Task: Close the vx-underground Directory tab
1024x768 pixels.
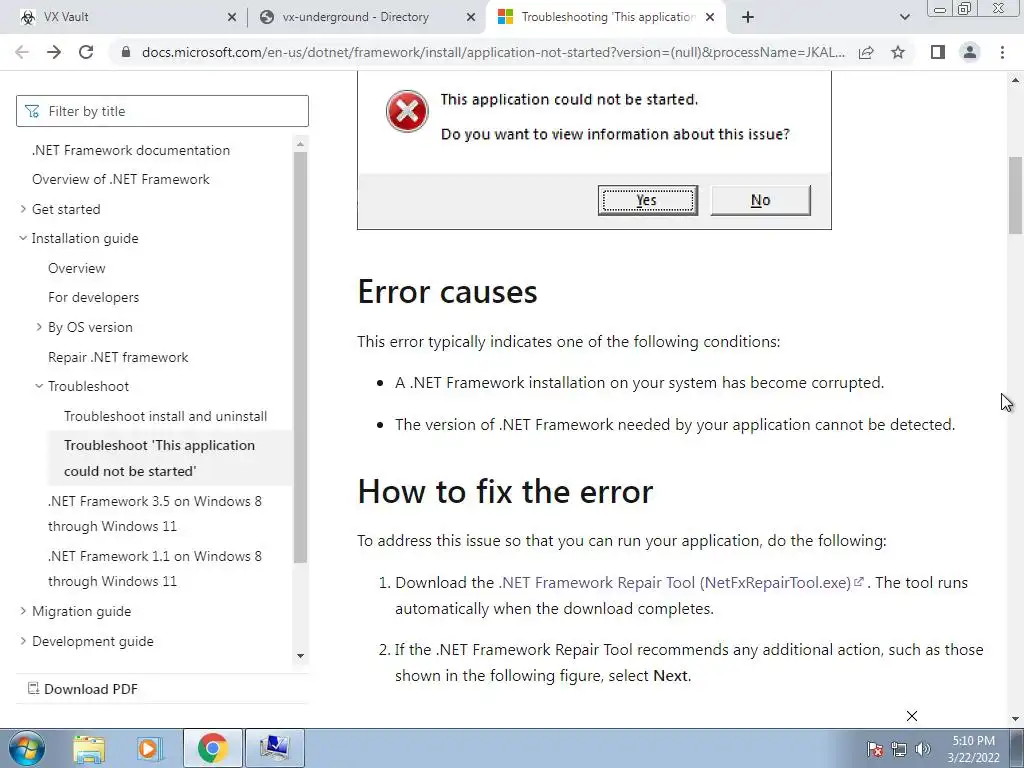Action: (x=471, y=18)
